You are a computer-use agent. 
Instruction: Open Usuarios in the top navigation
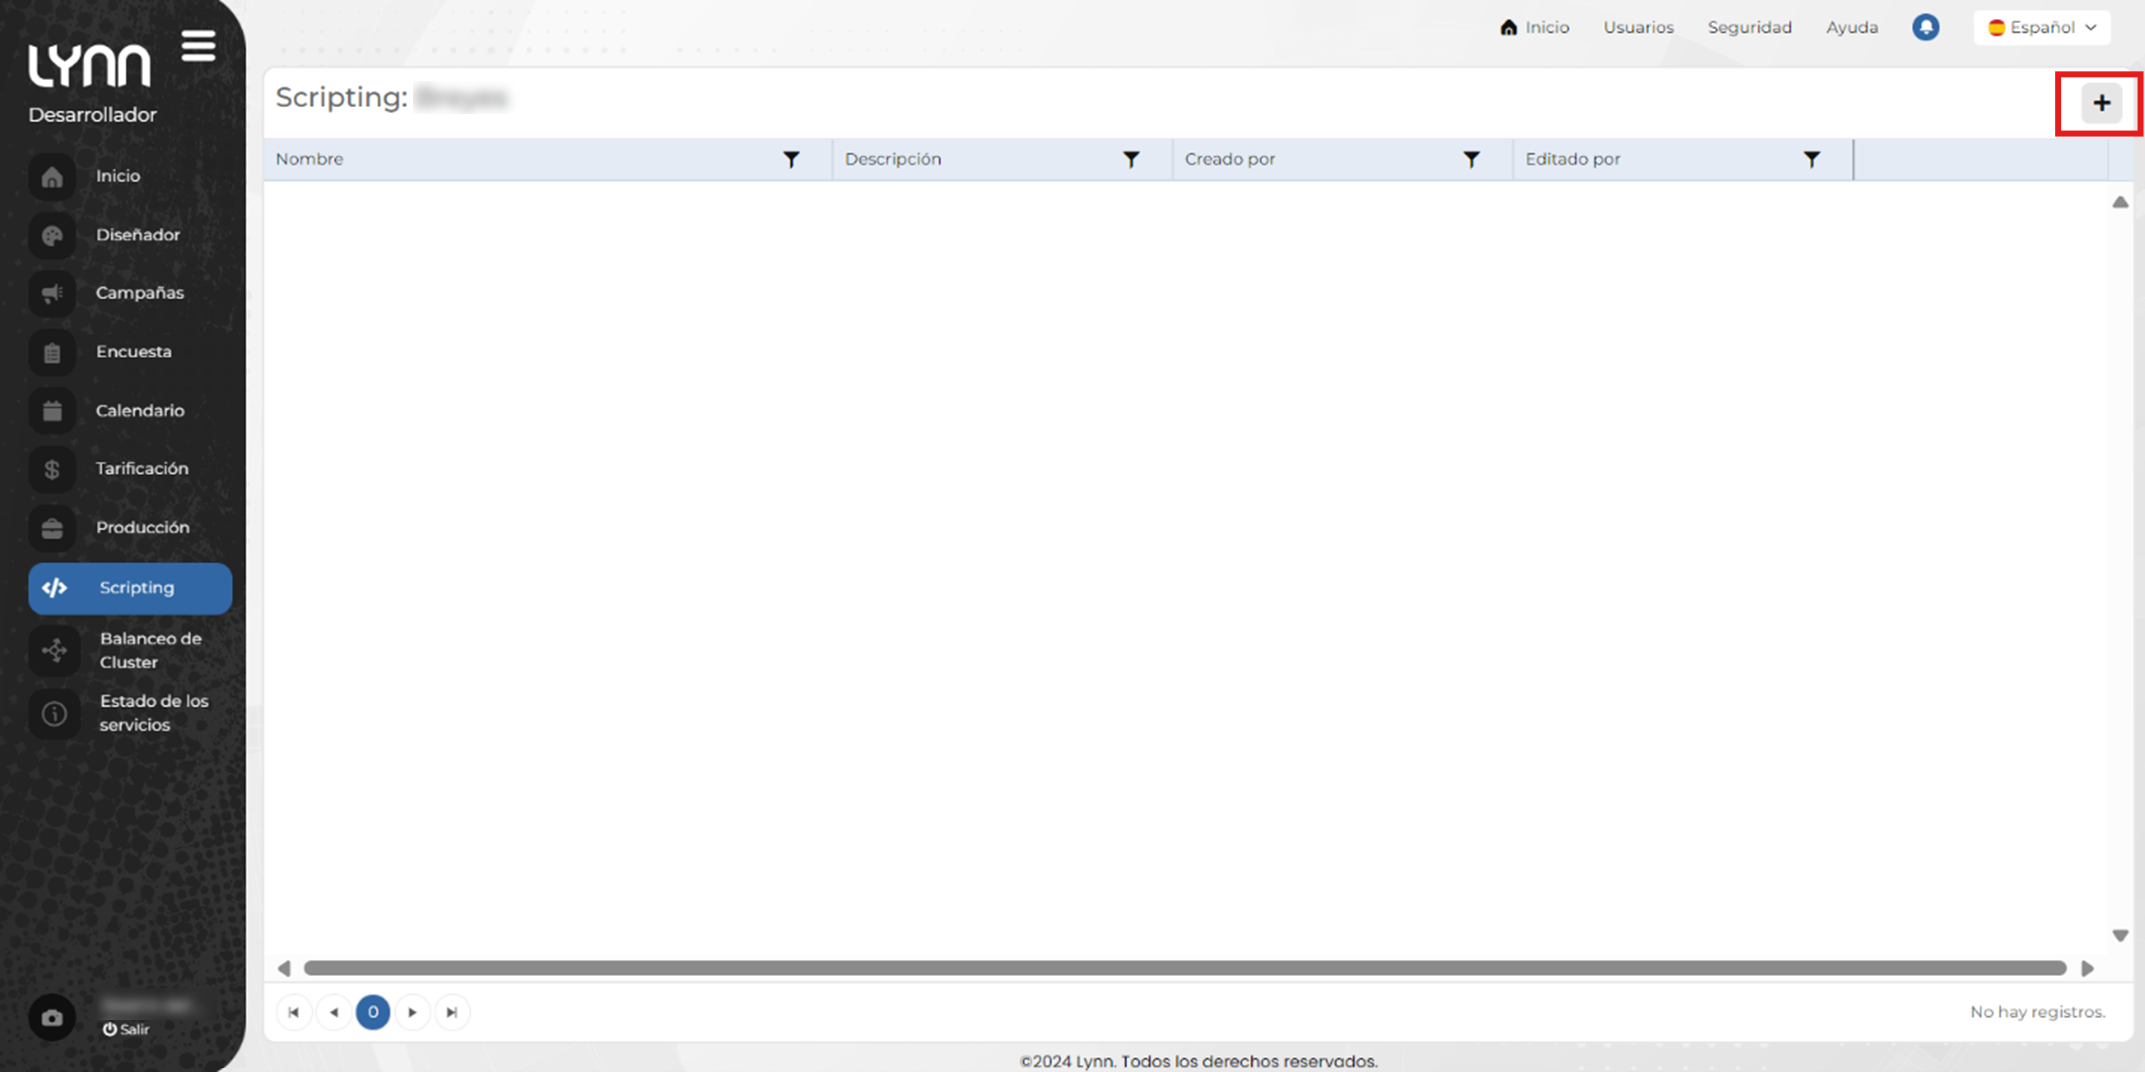[1638, 27]
